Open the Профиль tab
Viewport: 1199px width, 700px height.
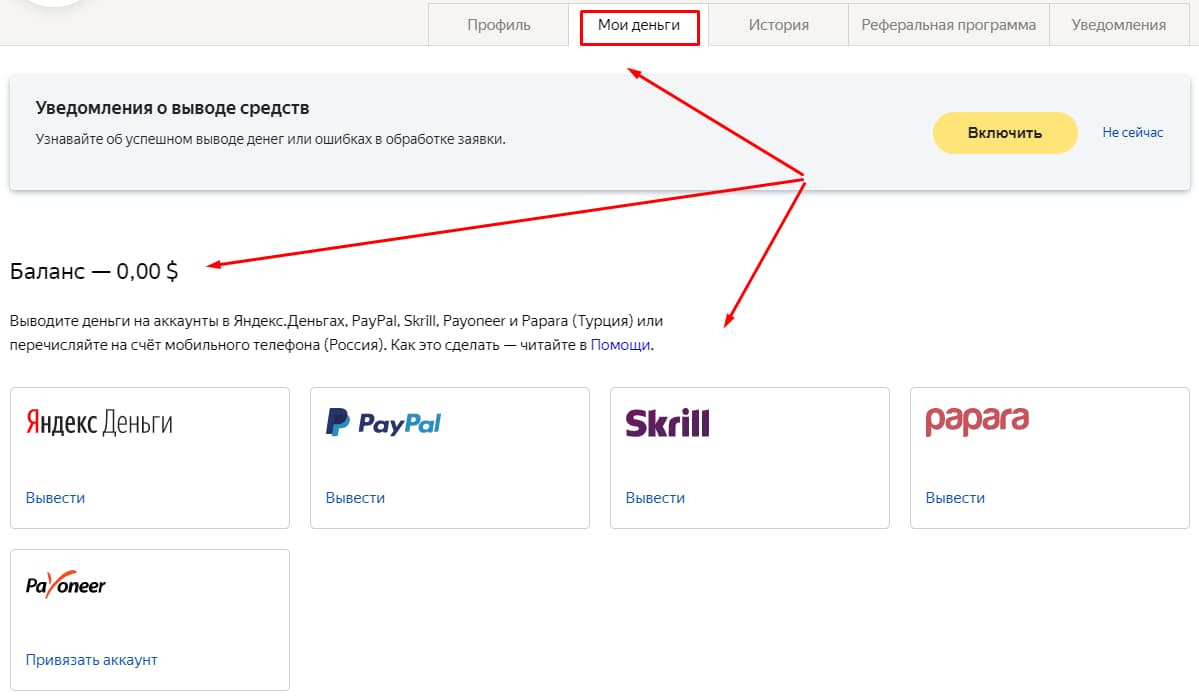click(x=498, y=25)
